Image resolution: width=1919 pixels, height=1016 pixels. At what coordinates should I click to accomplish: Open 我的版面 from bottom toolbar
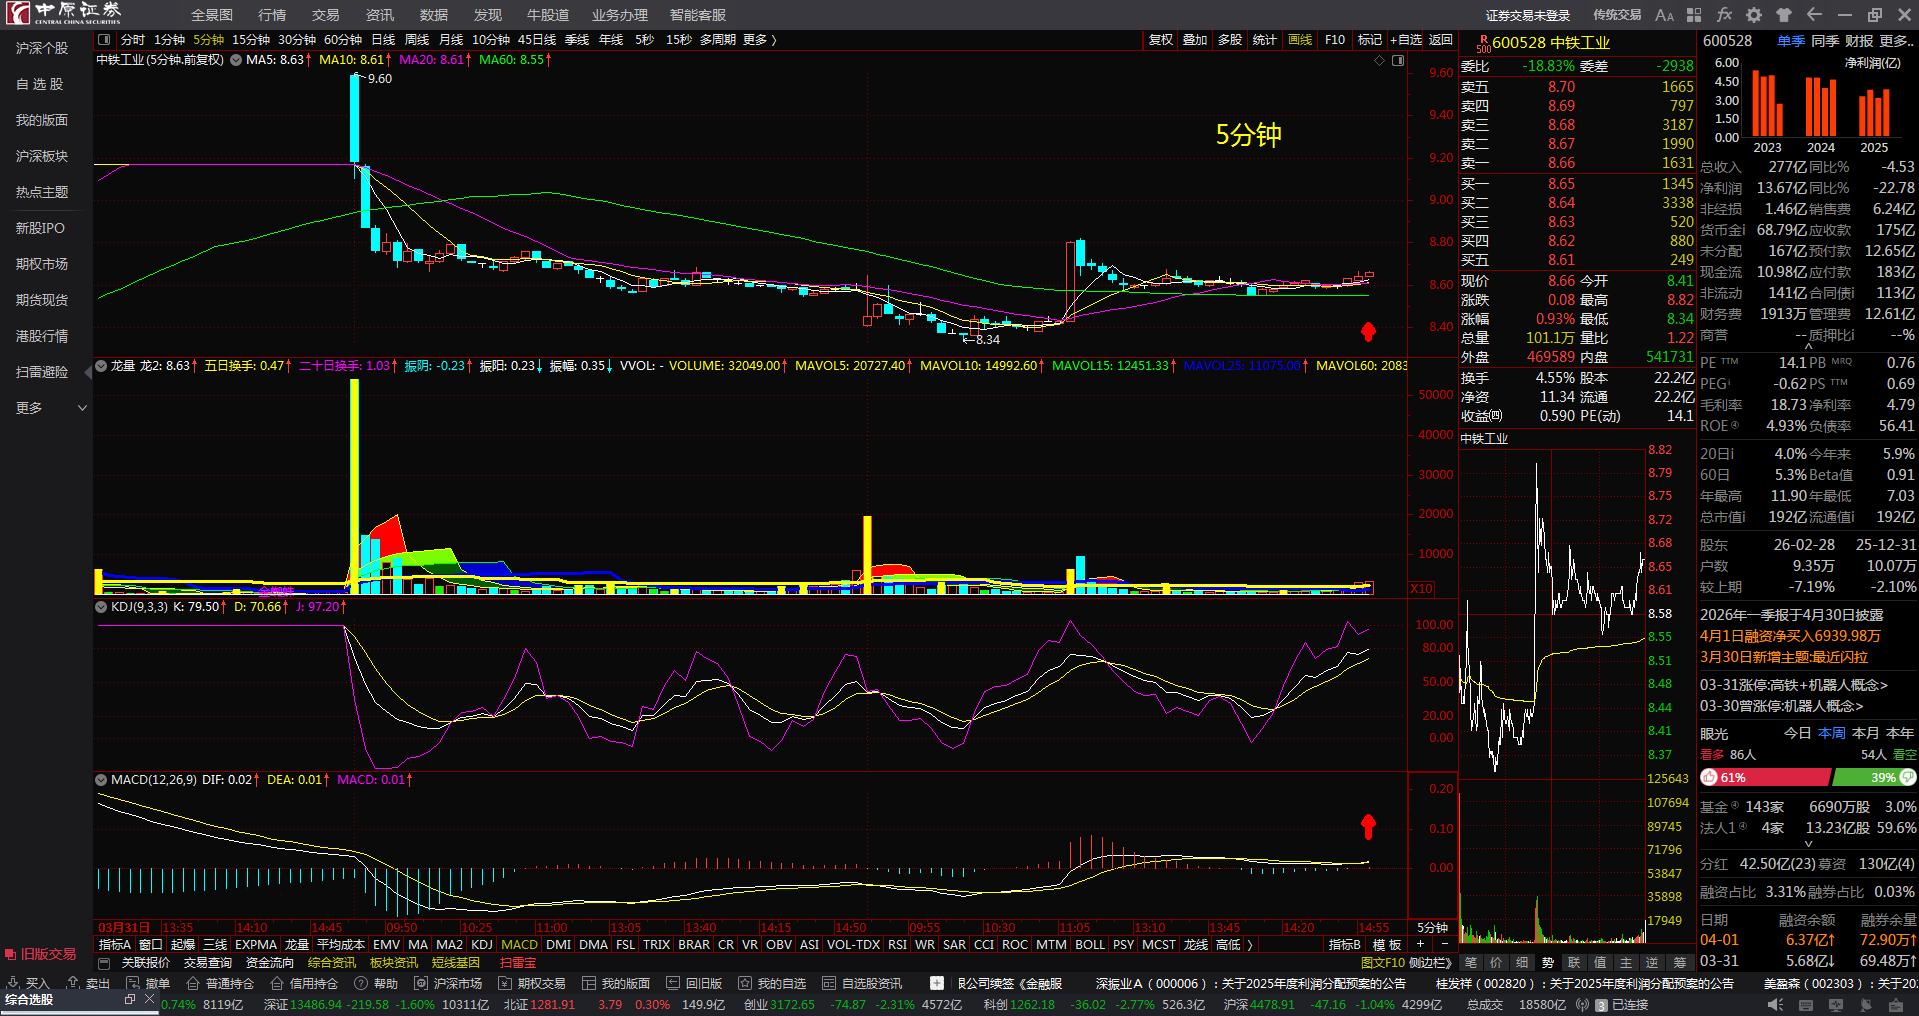616,983
